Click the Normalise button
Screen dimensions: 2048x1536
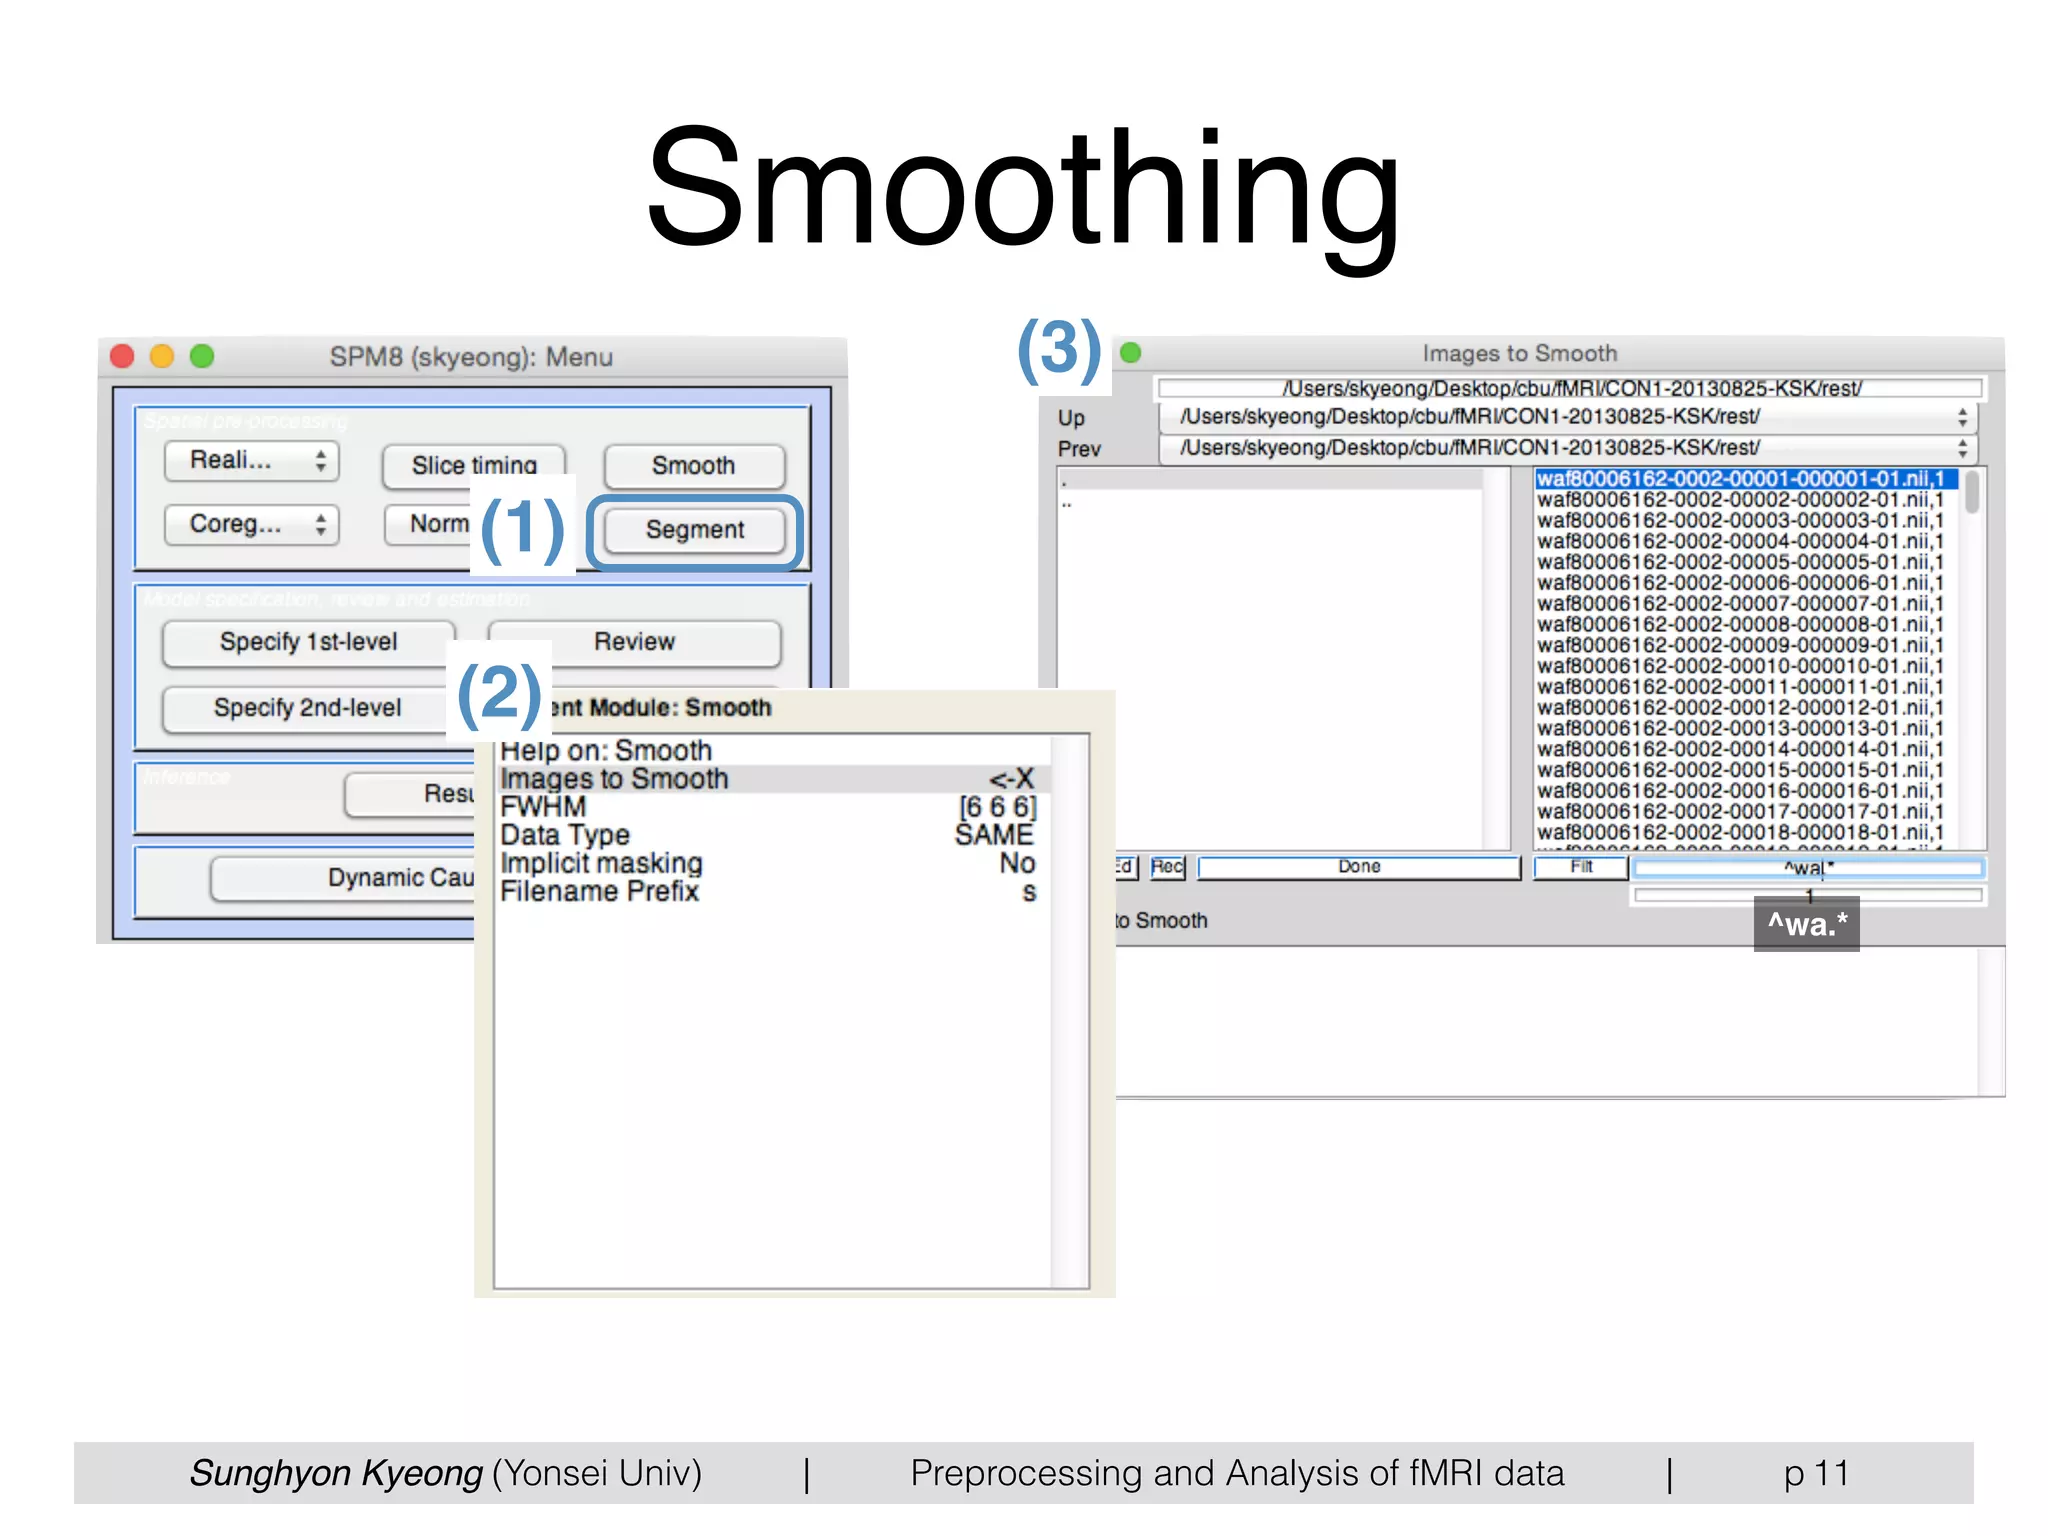428,524
